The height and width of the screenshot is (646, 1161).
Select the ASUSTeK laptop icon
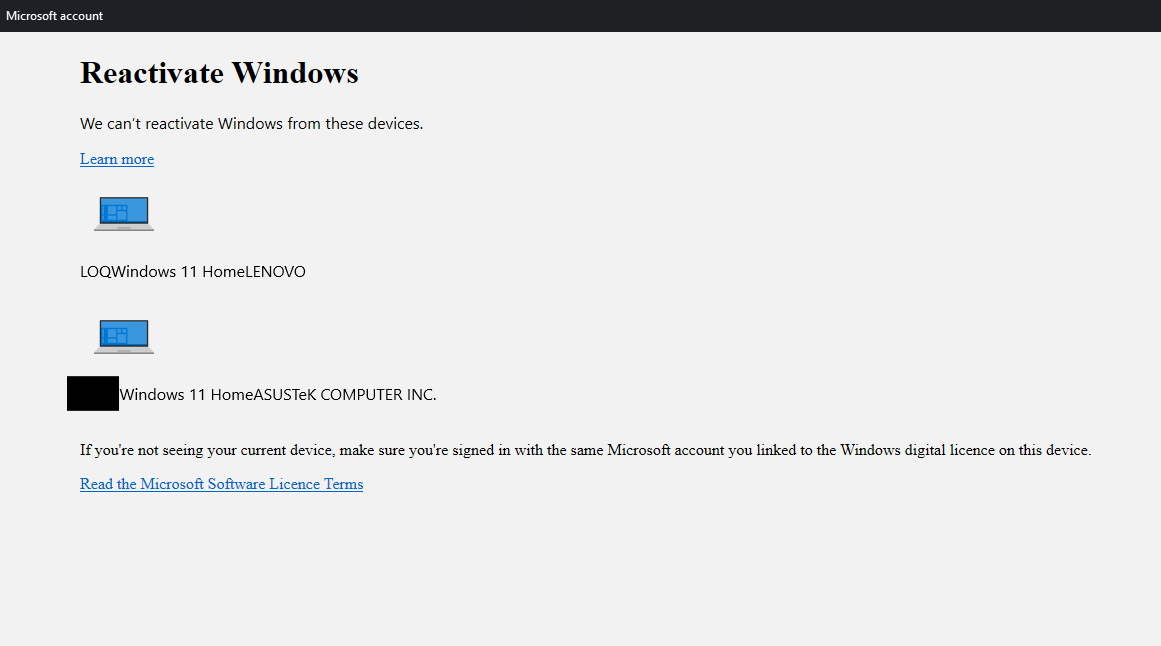124,337
